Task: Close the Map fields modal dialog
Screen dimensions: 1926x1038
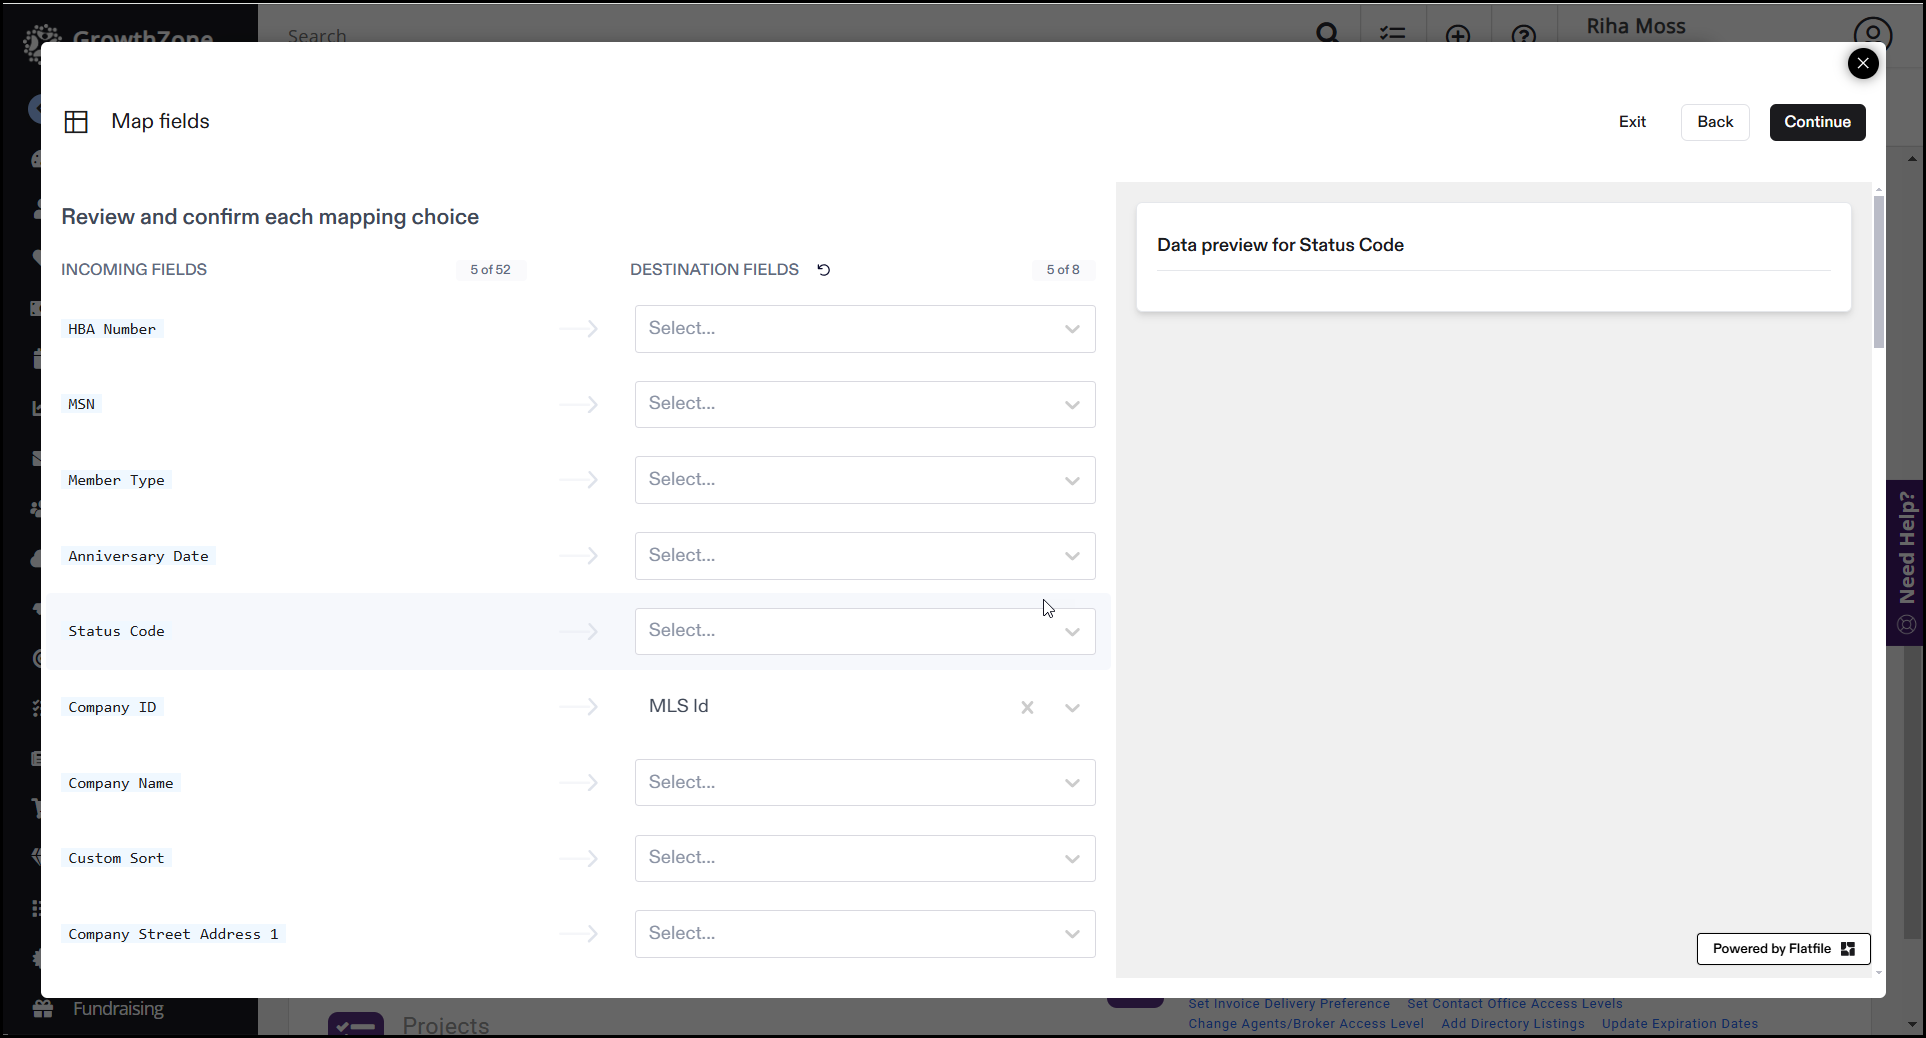Action: click(x=1862, y=64)
